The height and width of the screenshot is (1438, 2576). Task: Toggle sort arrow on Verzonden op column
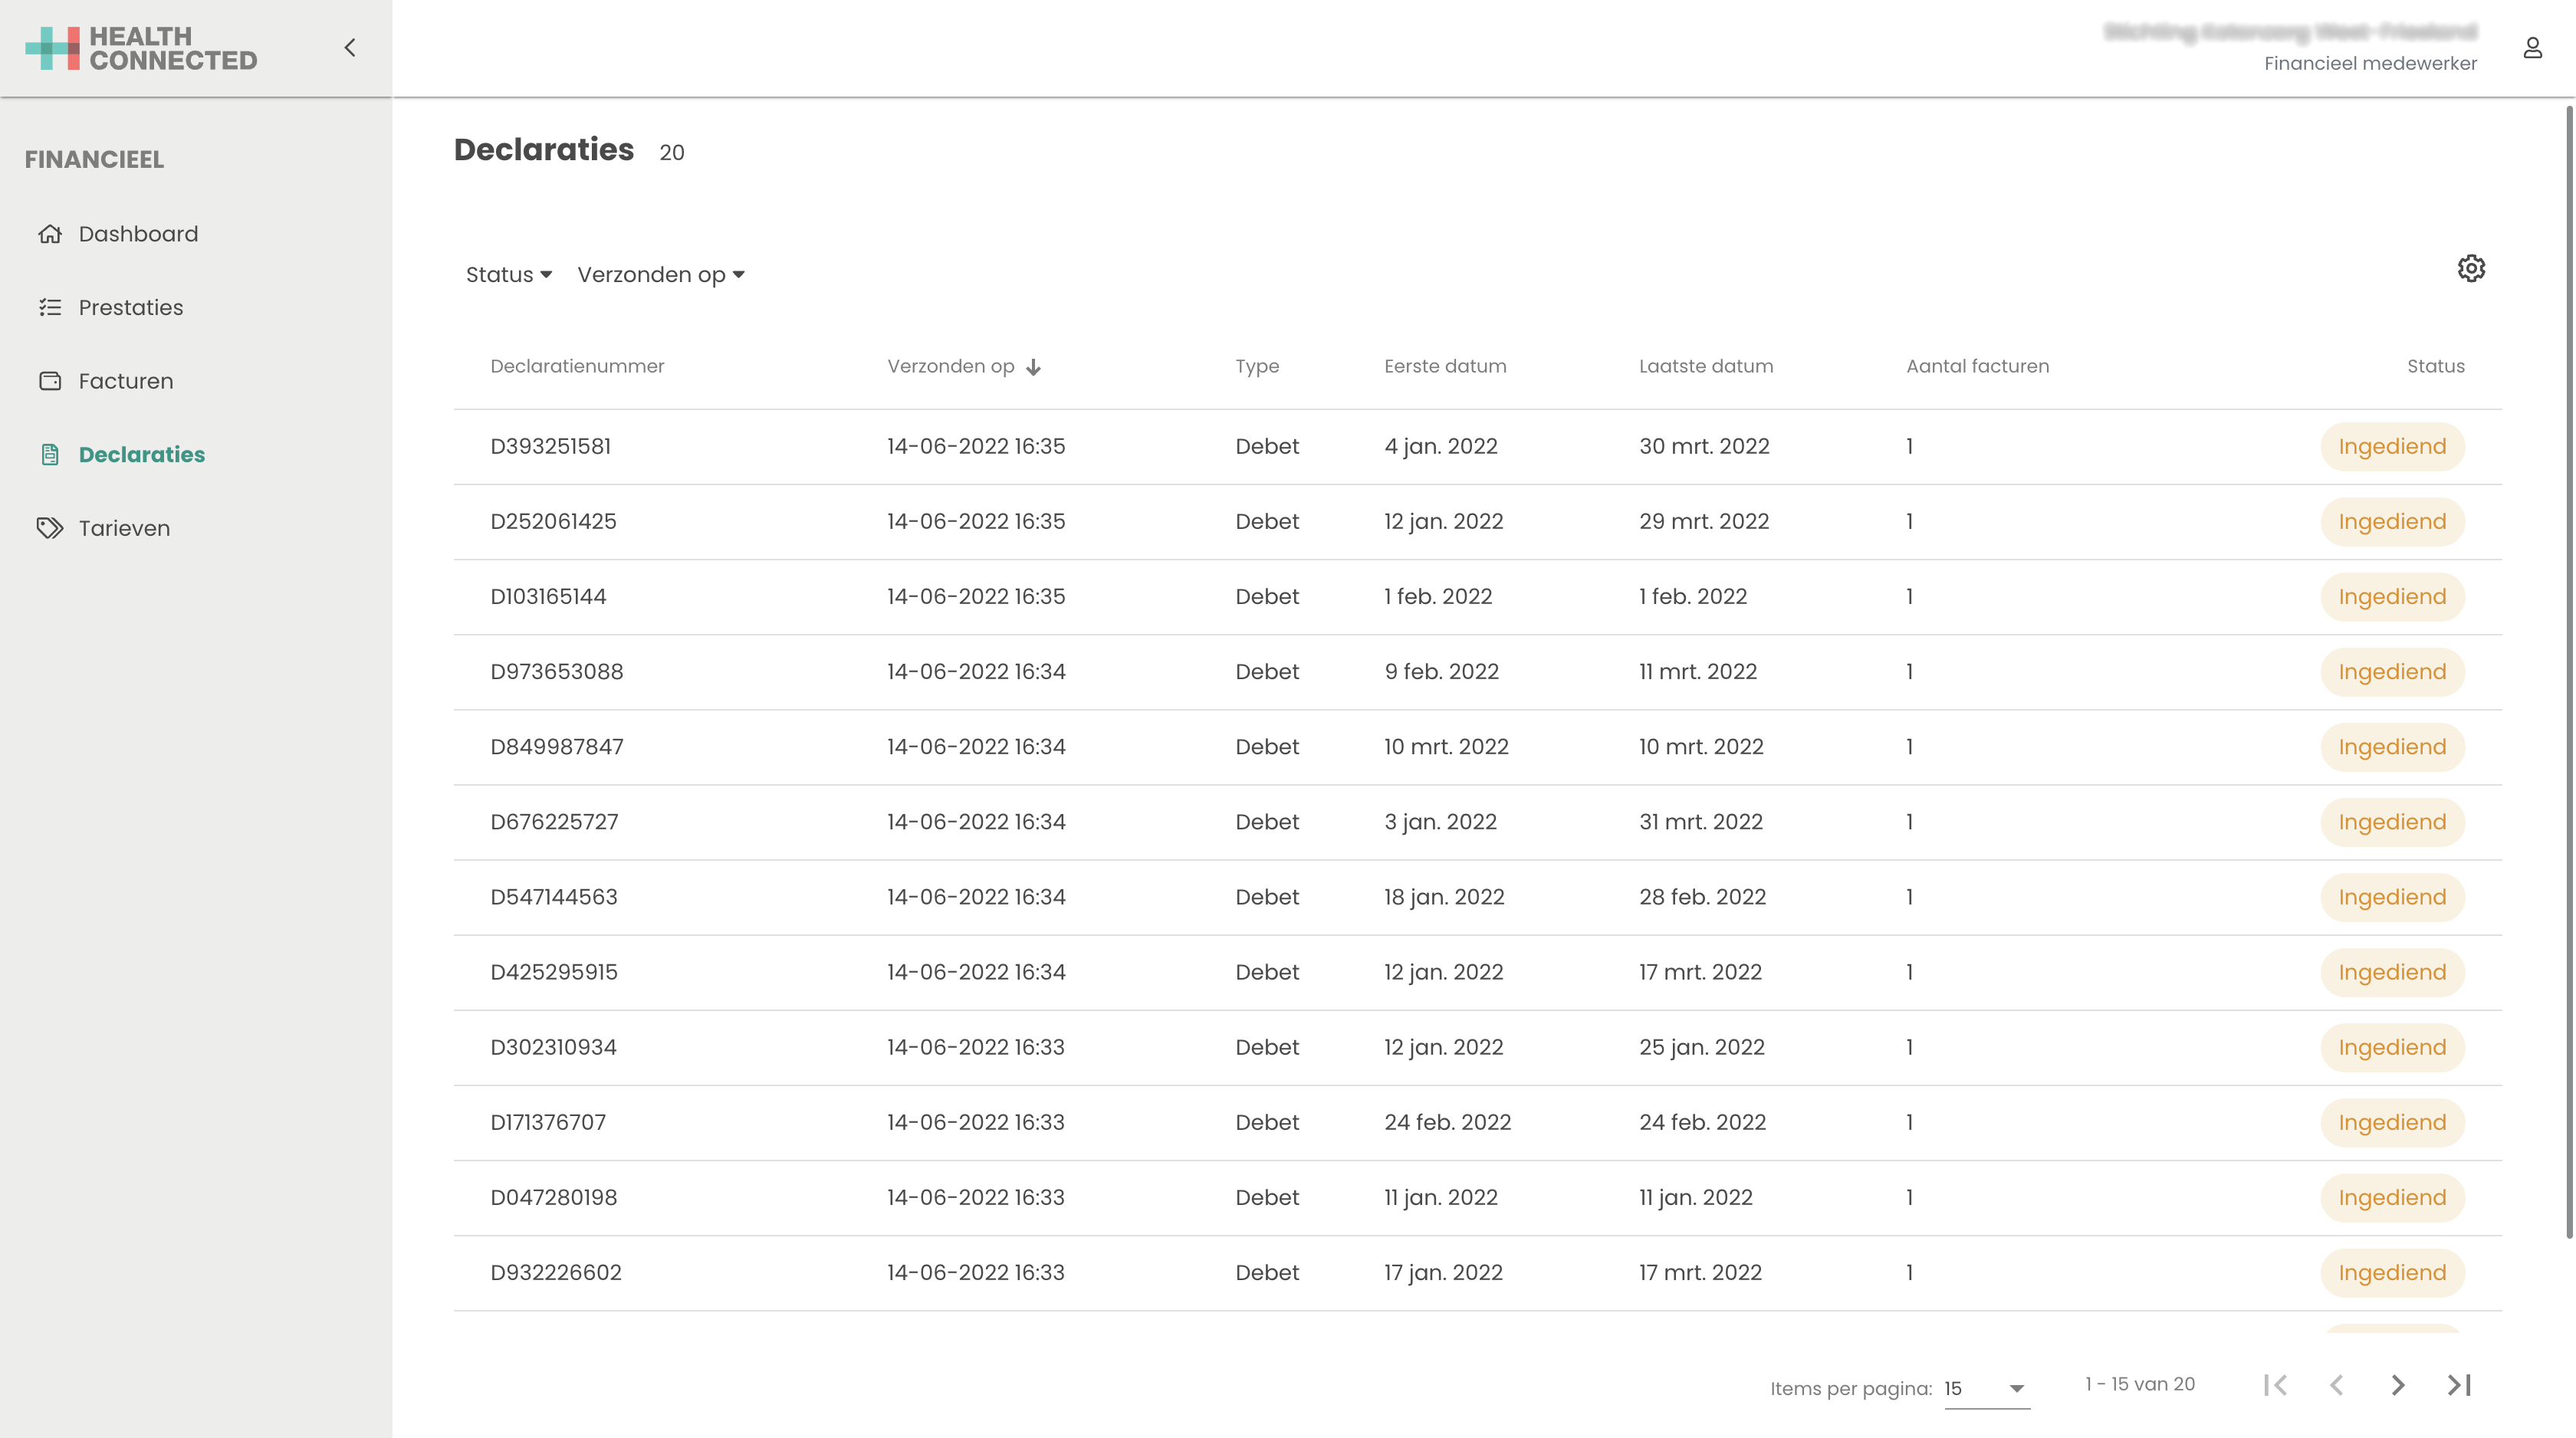coord(1033,367)
